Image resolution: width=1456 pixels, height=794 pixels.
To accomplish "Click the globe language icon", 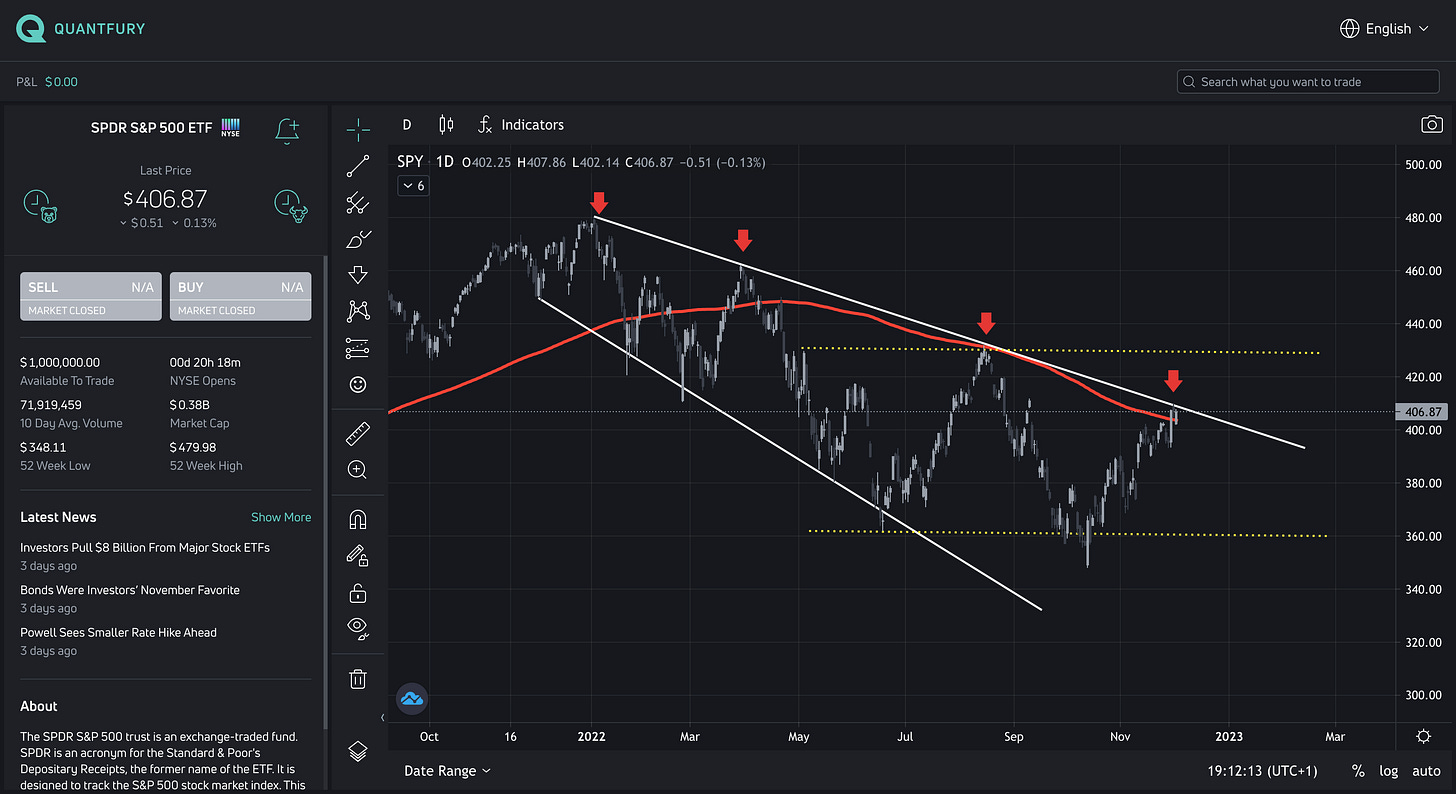I will point(1349,29).
